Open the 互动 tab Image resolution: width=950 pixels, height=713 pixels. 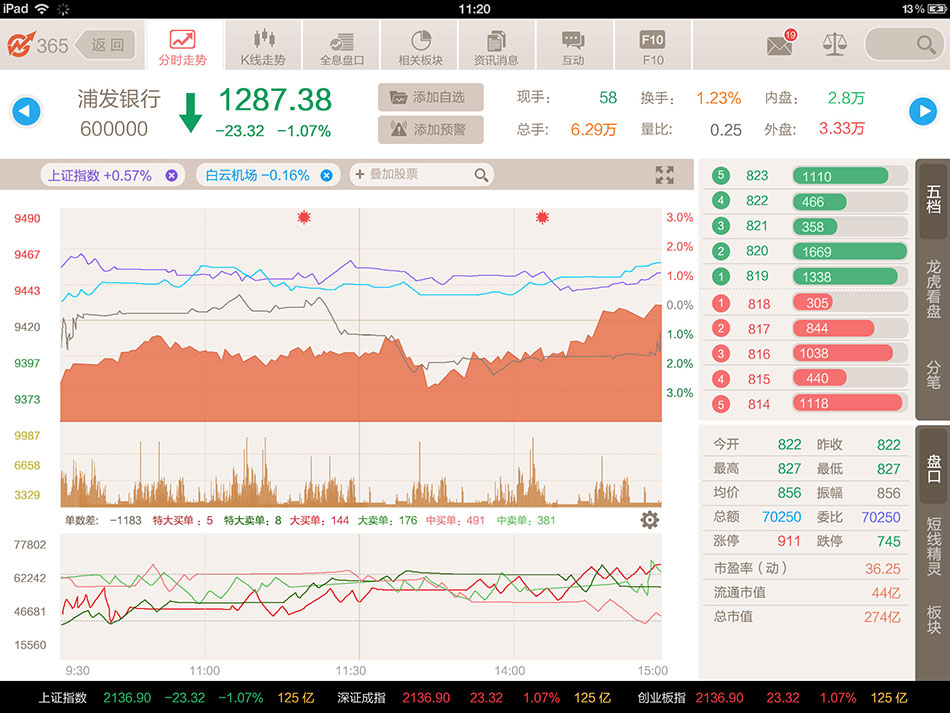573,46
